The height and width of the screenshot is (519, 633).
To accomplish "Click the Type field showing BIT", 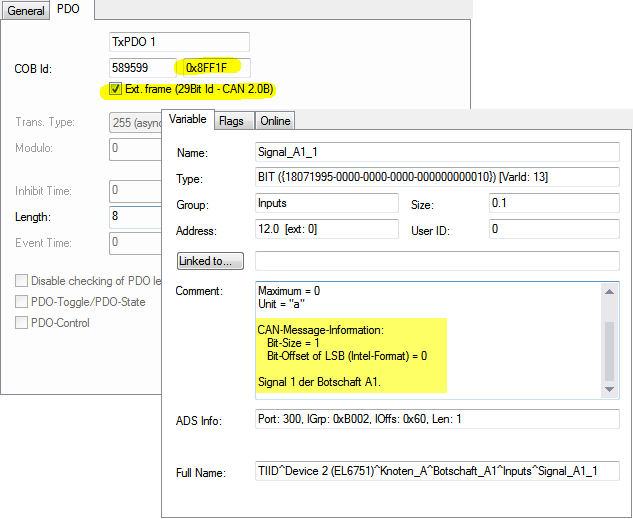I will pyautogui.click(x=437, y=177).
